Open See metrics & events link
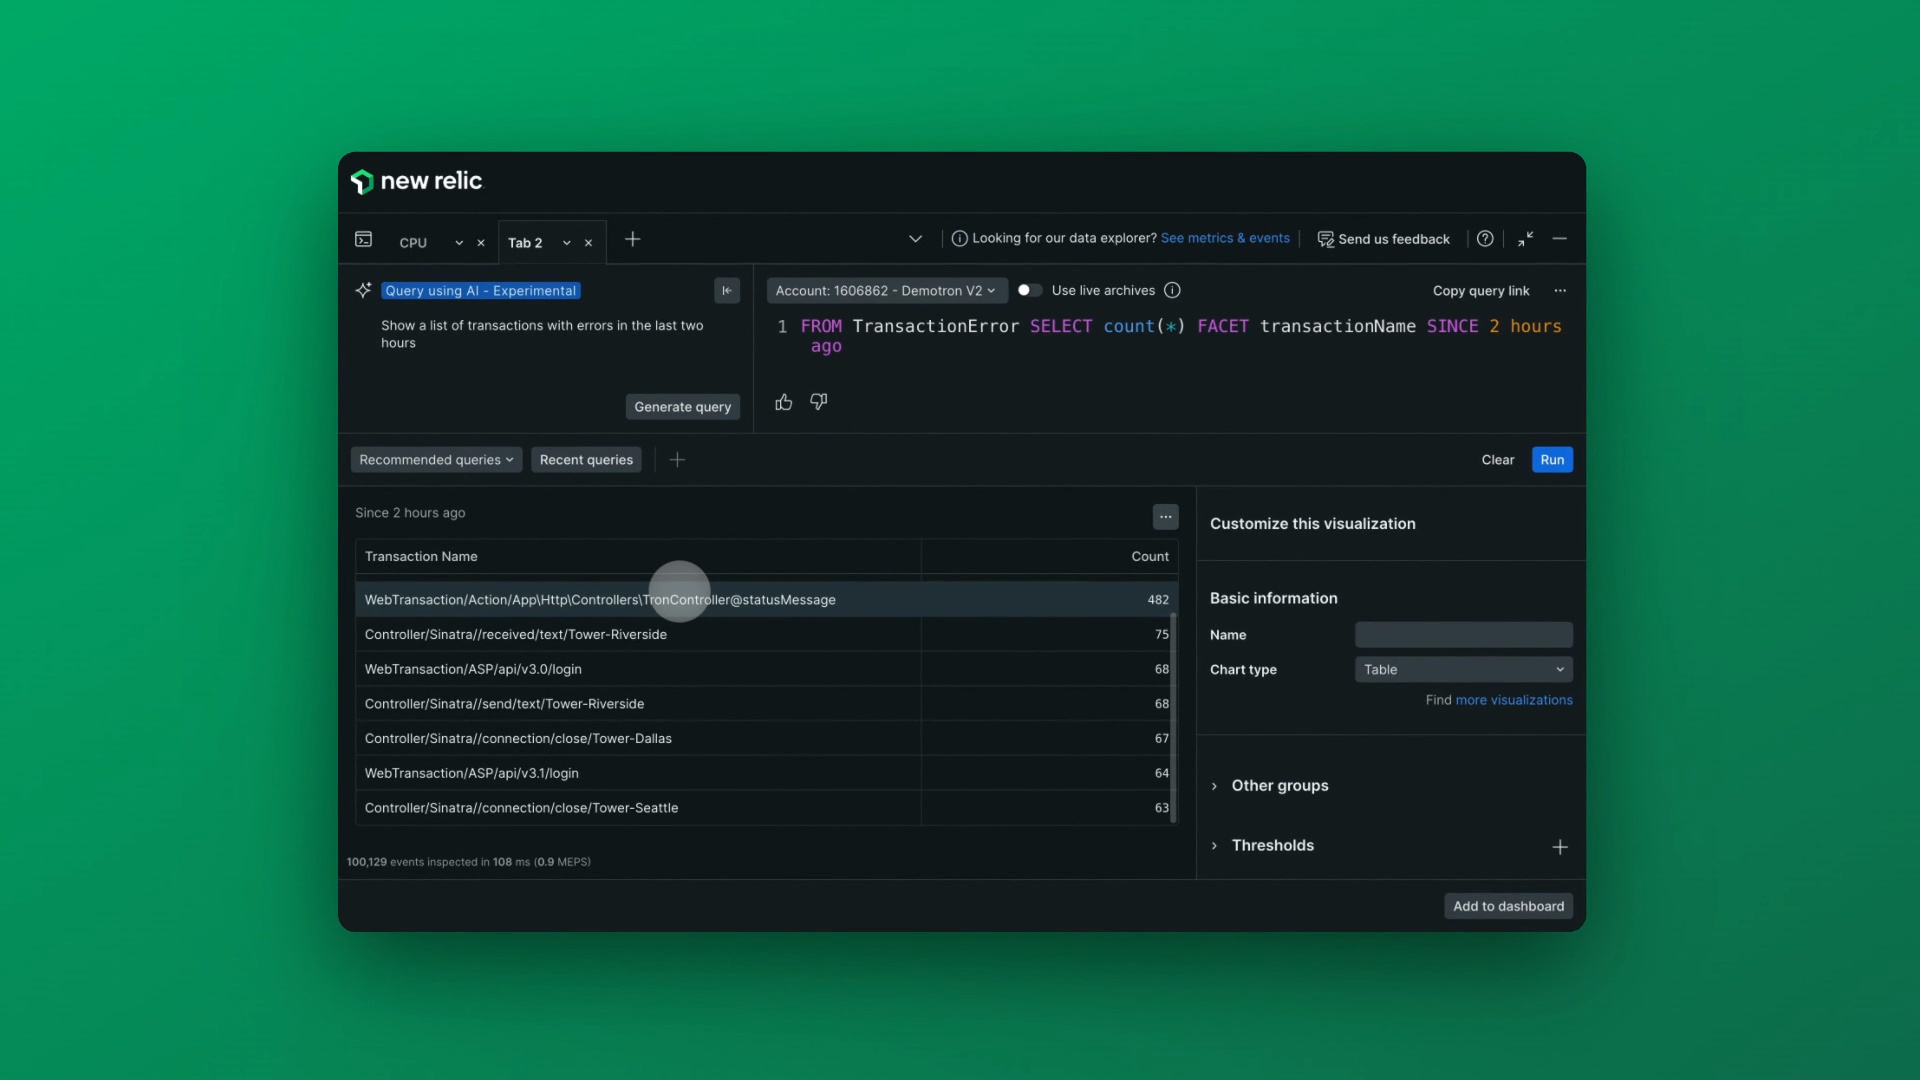 click(1225, 238)
